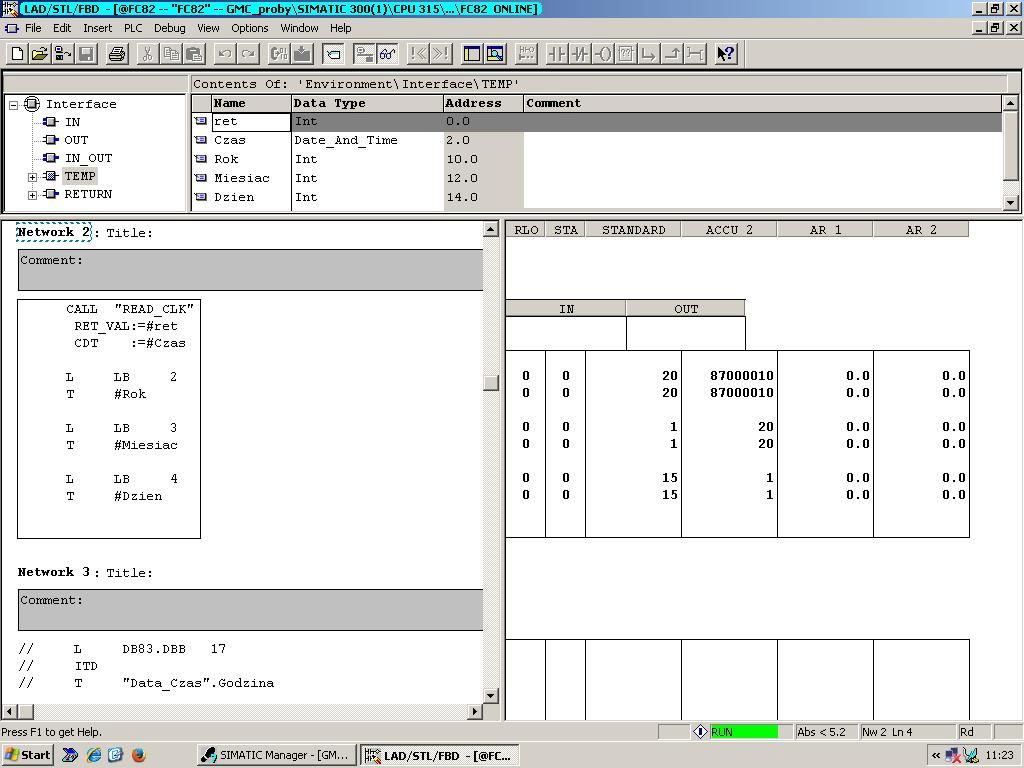Expand the RETURN tree node
This screenshot has width=1024, height=768.
point(32,195)
